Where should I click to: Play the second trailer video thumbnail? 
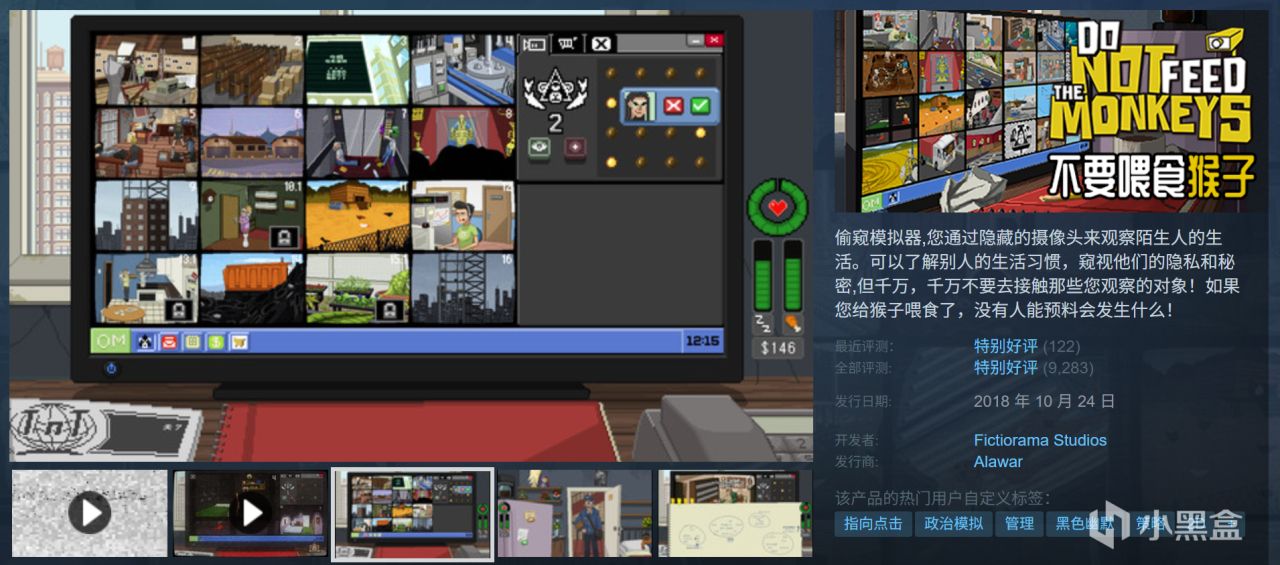pyautogui.click(x=251, y=513)
